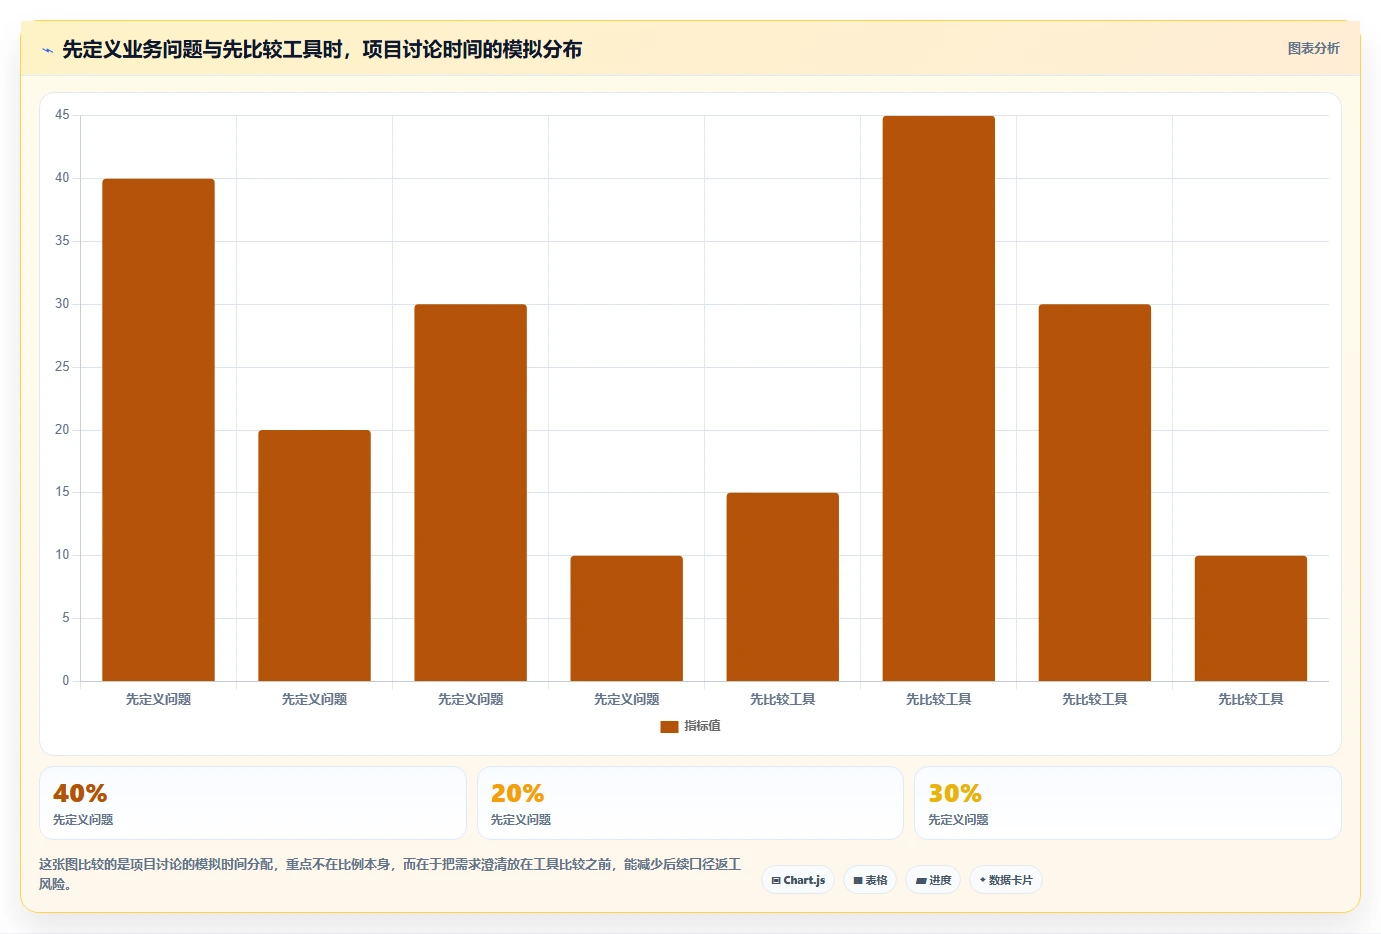Image resolution: width=1381 pixels, height=934 pixels.
Task: Click the description paragraph starting 这张图比较的是
Action: click(390, 874)
